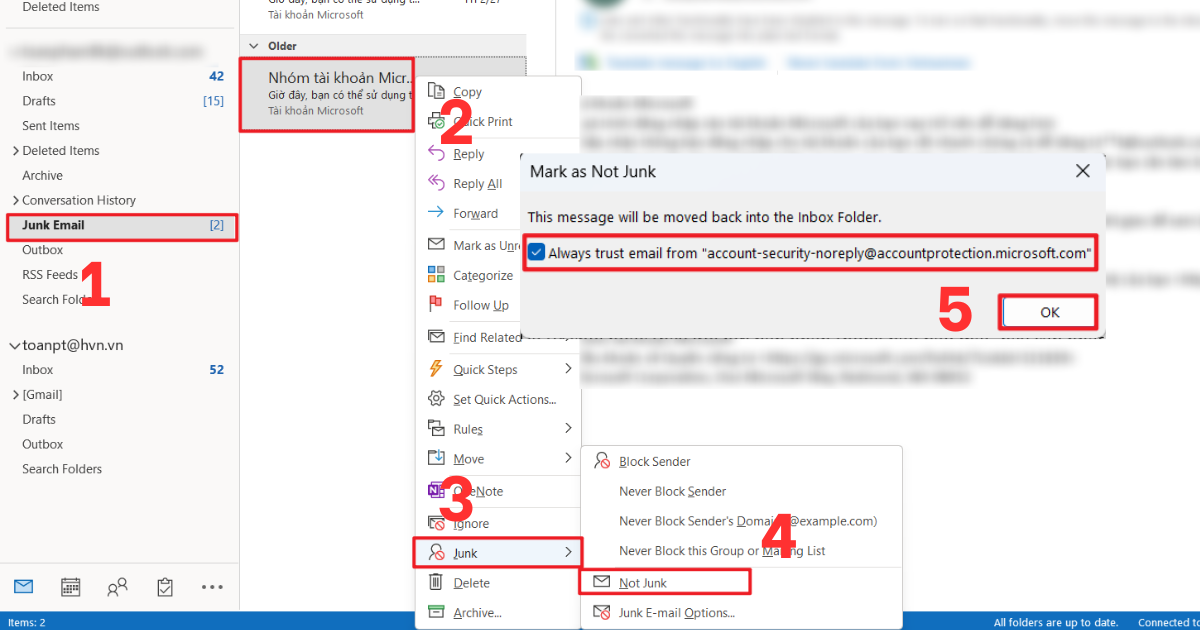This screenshot has width=1200, height=630.
Task: Uncheck Always trust email from sender
Action: coord(536,251)
